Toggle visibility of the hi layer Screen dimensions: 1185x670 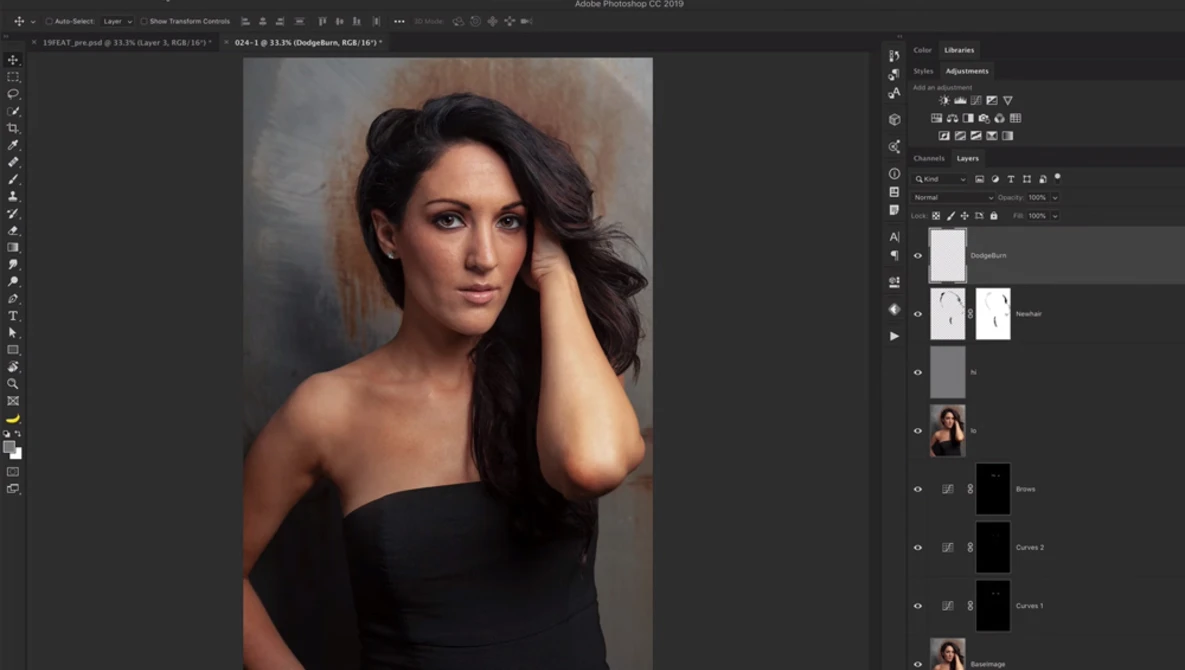(918, 372)
